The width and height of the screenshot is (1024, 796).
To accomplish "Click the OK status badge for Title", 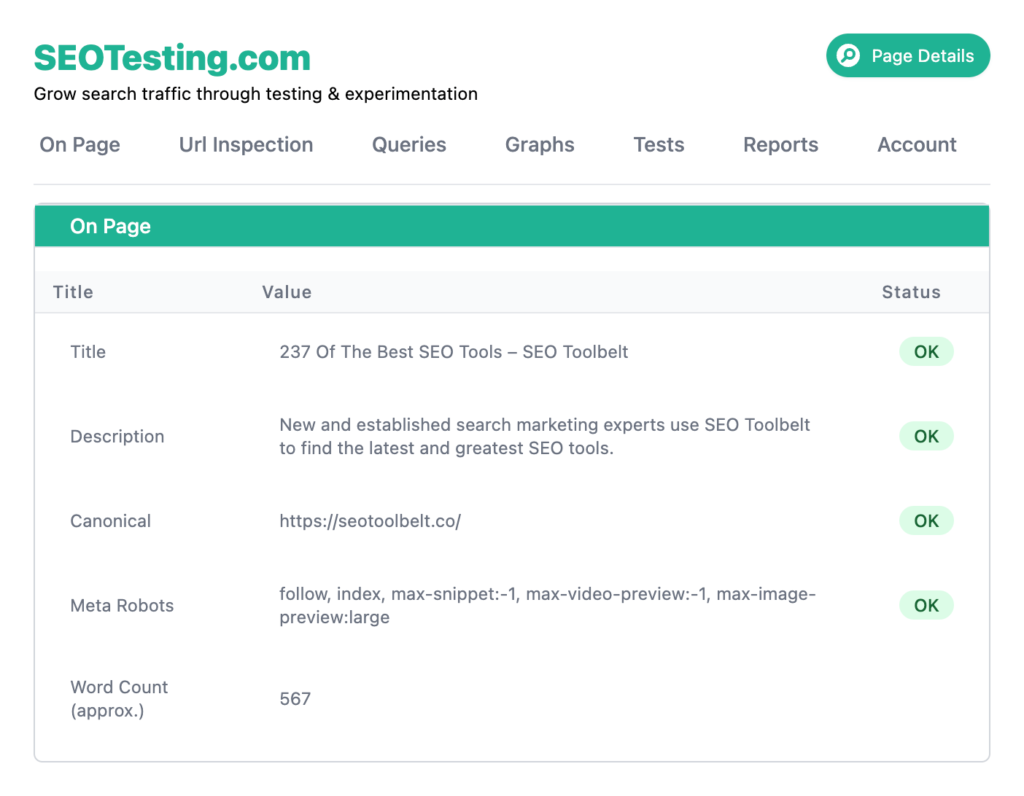I will click(x=926, y=352).
